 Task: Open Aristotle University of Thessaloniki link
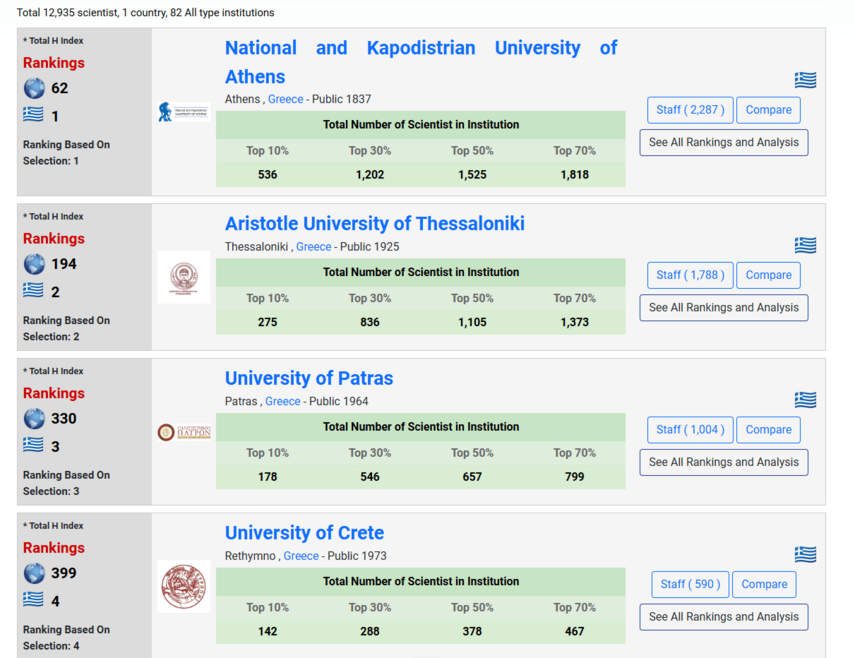tap(374, 223)
